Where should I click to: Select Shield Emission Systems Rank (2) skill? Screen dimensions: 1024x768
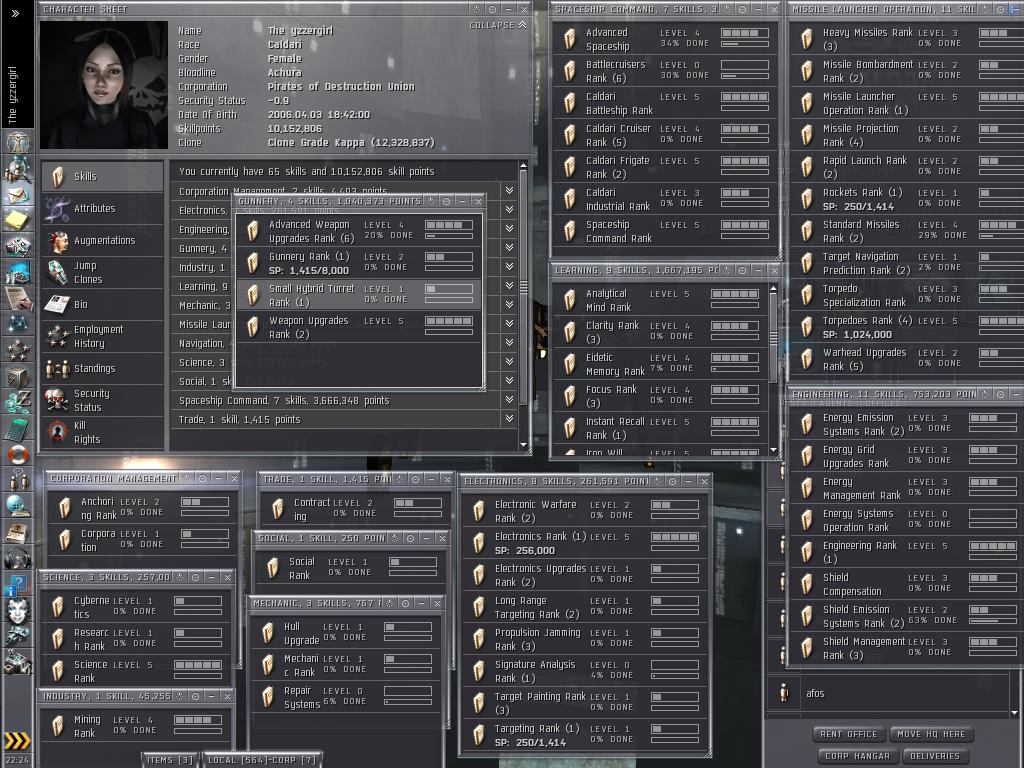[906, 616]
